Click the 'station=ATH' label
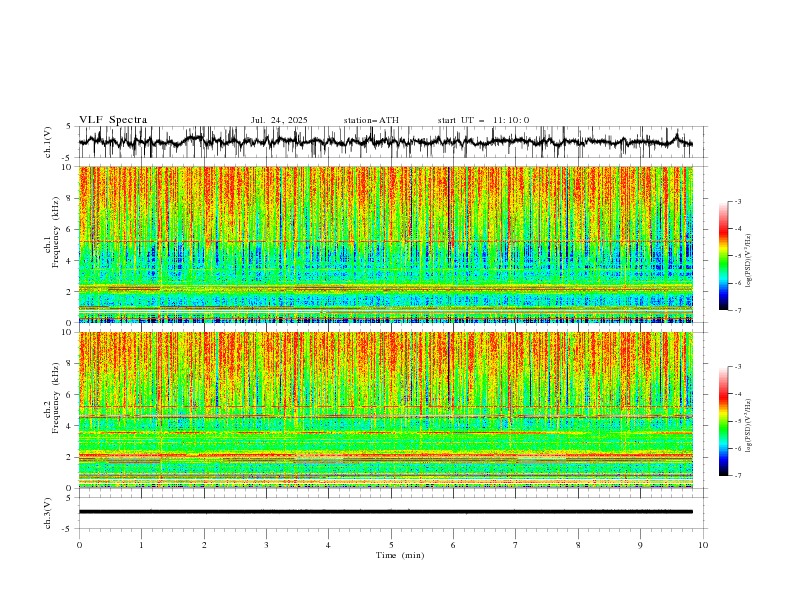 pyautogui.click(x=371, y=120)
